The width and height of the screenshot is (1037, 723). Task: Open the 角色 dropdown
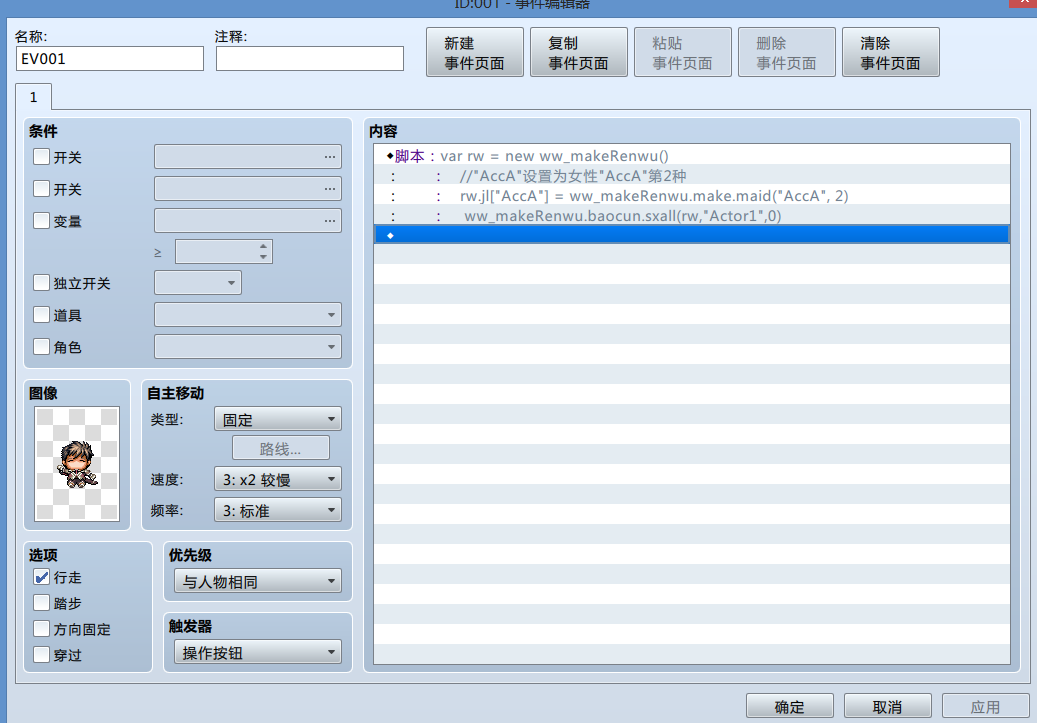point(248,346)
